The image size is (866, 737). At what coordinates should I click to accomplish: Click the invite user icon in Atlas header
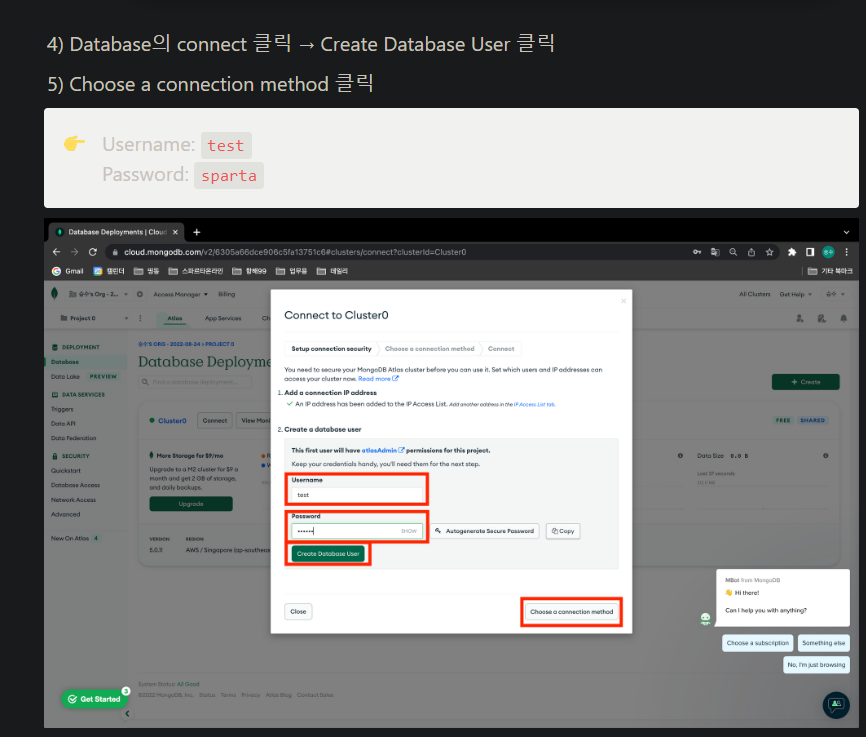(x=800, y=318)
